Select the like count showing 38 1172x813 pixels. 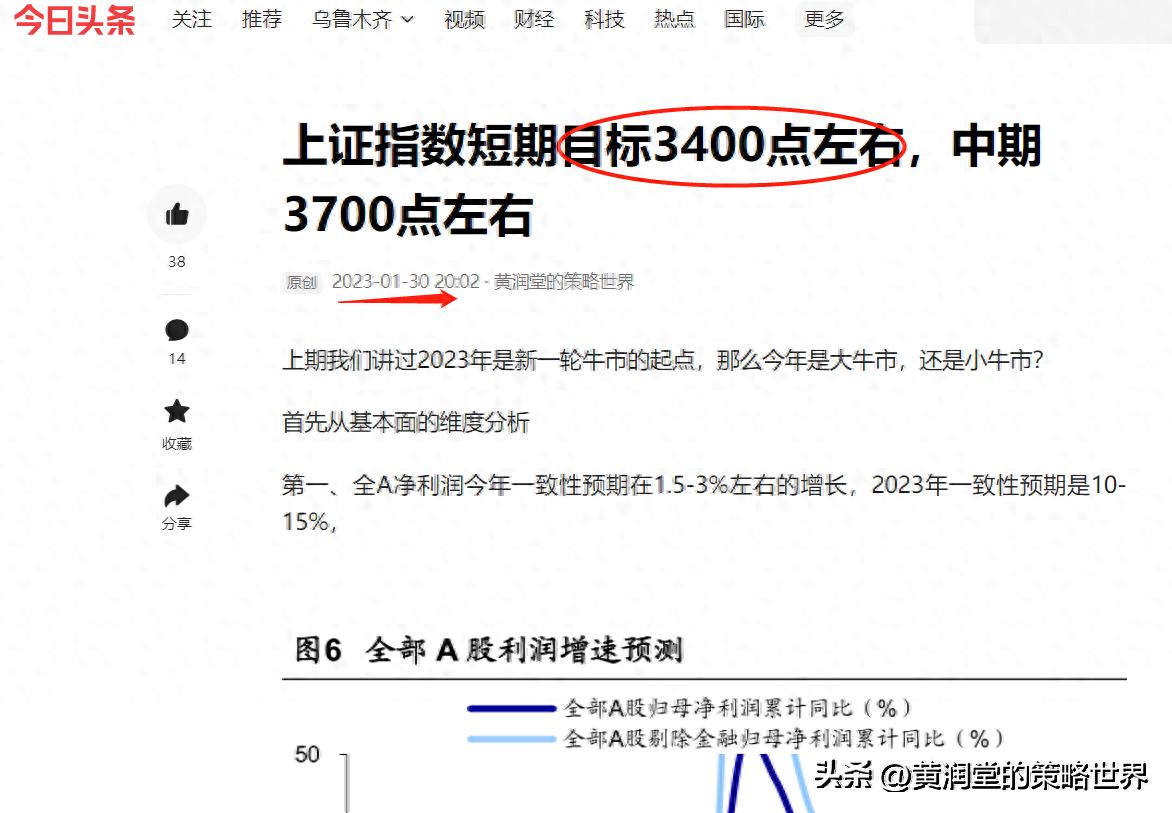176,261
